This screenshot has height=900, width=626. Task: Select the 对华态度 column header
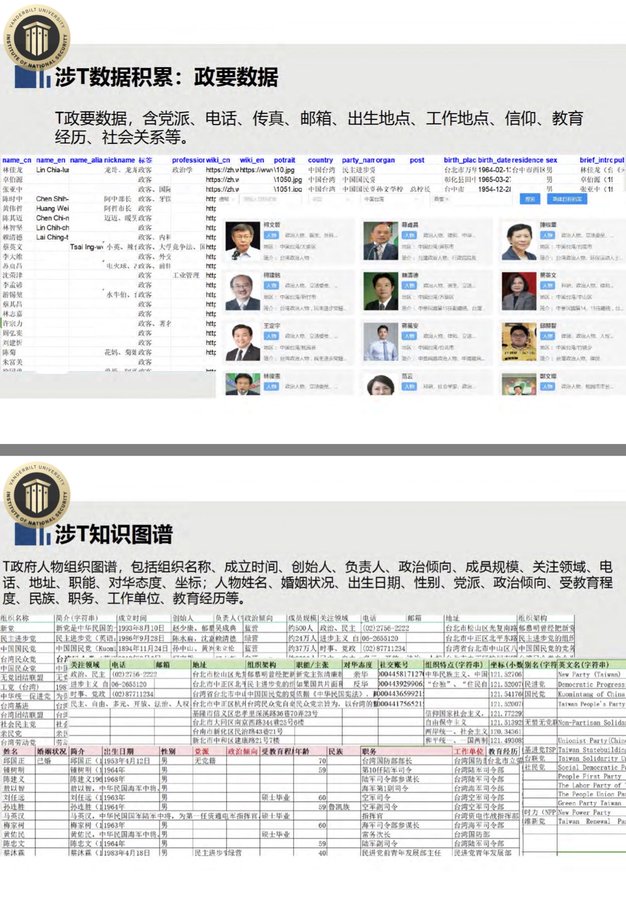pos(357,663)
